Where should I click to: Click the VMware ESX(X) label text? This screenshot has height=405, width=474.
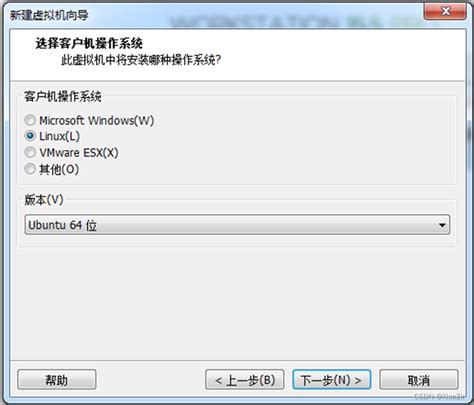pyautogui.click(x=79, y=152)
